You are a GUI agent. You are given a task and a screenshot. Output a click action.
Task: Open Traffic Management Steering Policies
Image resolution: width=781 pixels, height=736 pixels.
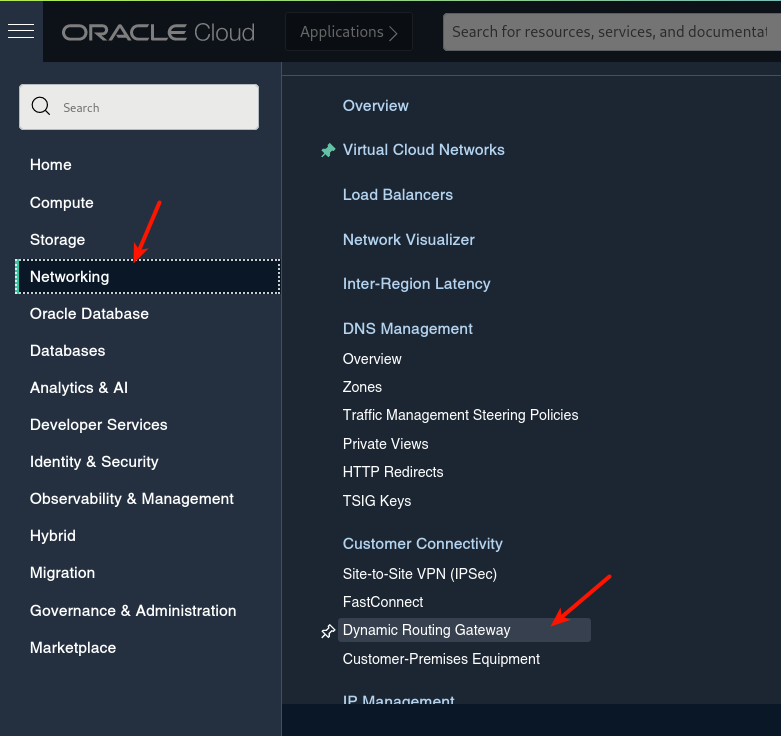[461, 415]
